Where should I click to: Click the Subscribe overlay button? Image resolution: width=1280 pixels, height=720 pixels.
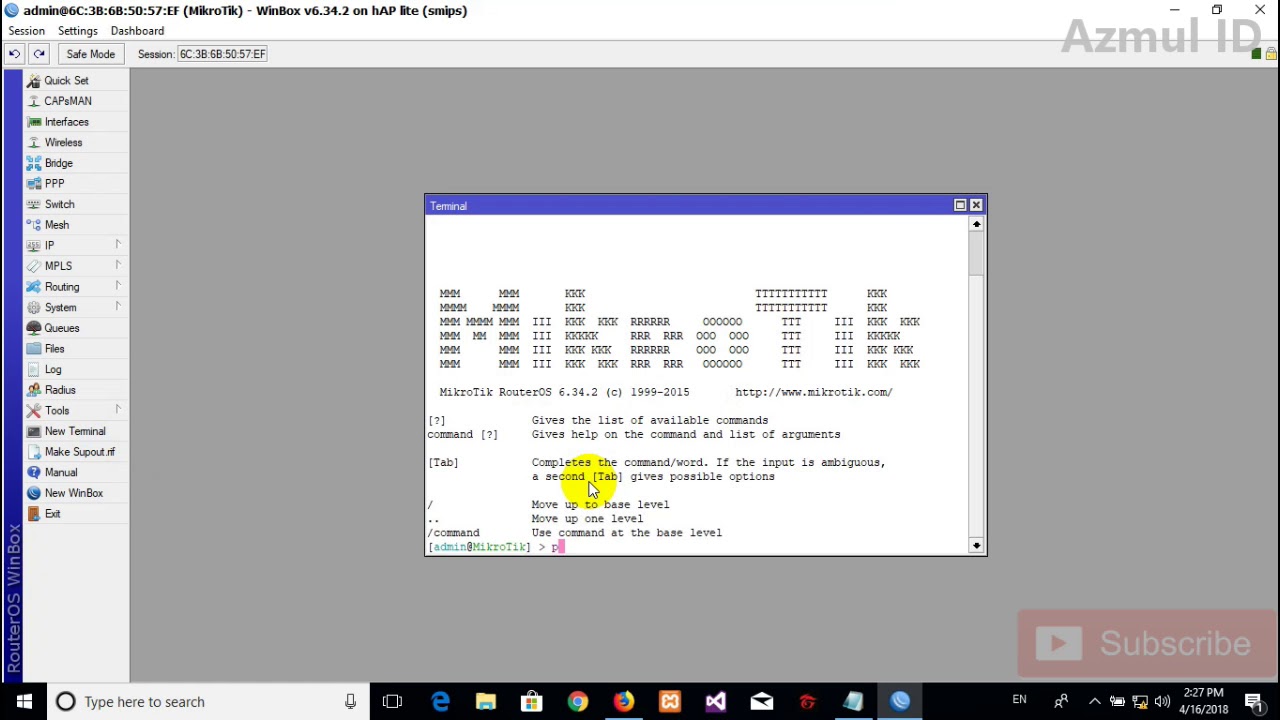(x=1146, y=643)
